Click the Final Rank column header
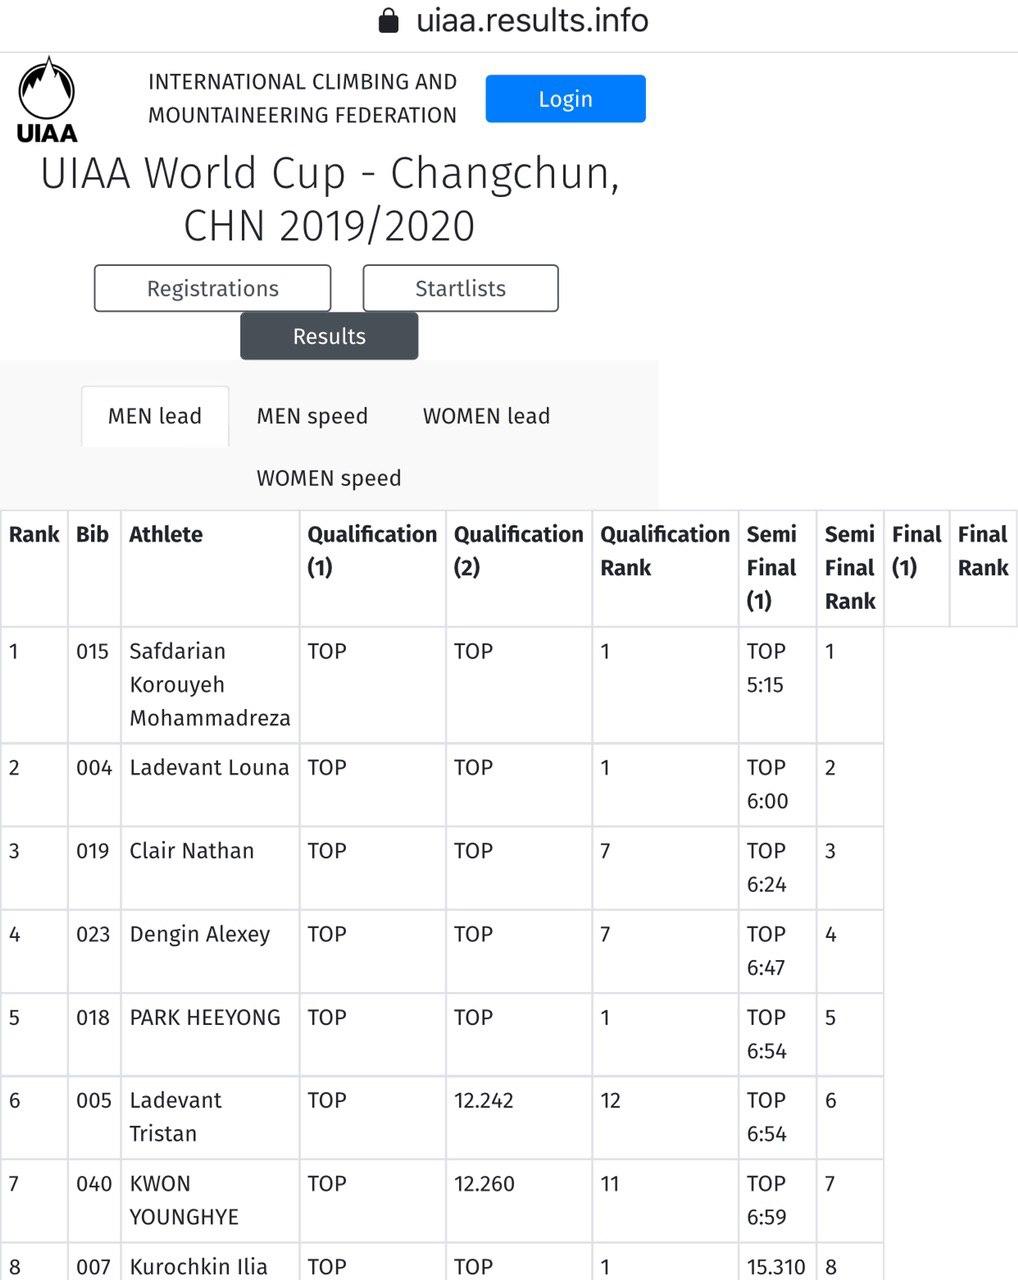This screenshot has width=1018, height=1280. click(982, 551)
